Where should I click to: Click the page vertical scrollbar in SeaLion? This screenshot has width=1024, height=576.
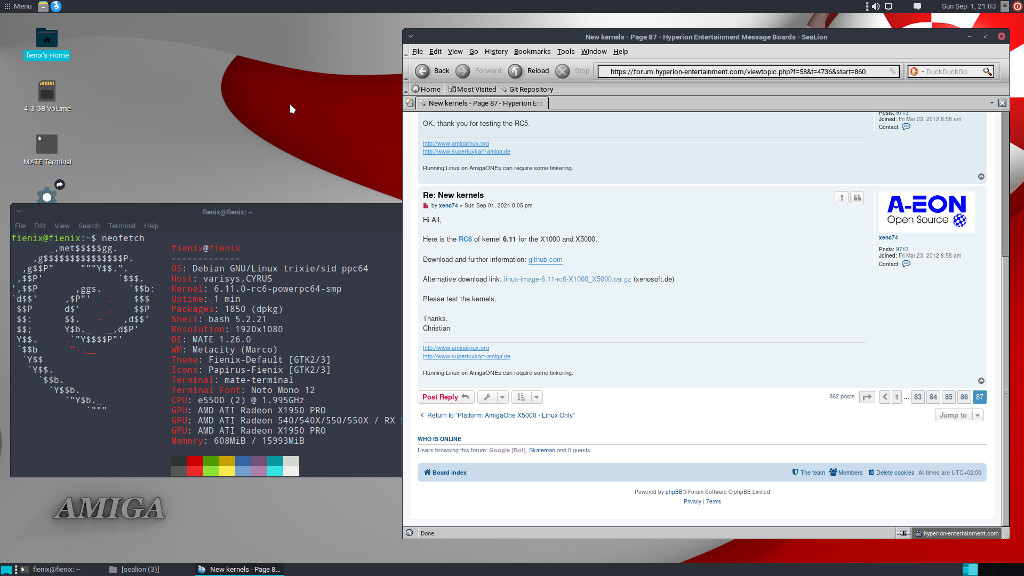tap(1005, 318)
